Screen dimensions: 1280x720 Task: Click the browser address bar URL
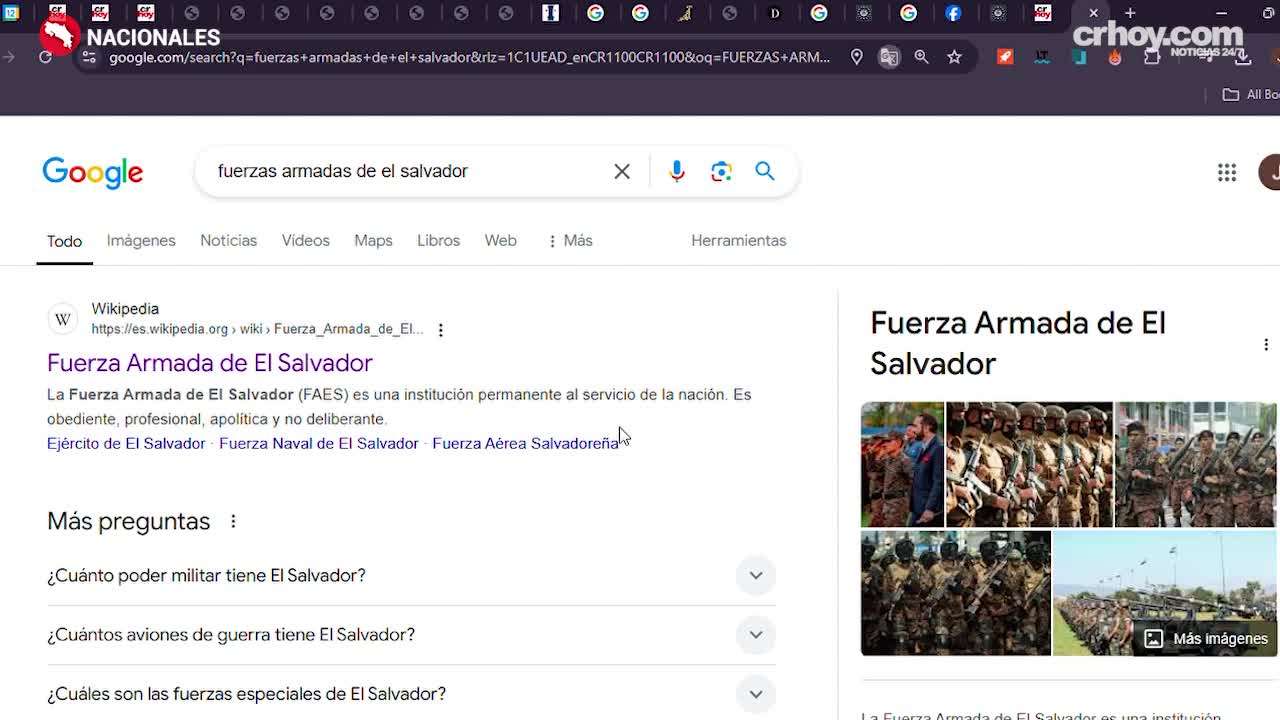469,57
